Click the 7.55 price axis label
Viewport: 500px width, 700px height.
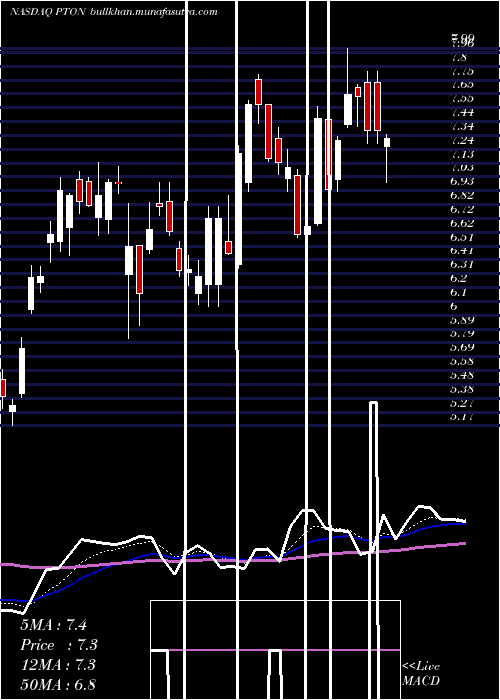[462, 99]
